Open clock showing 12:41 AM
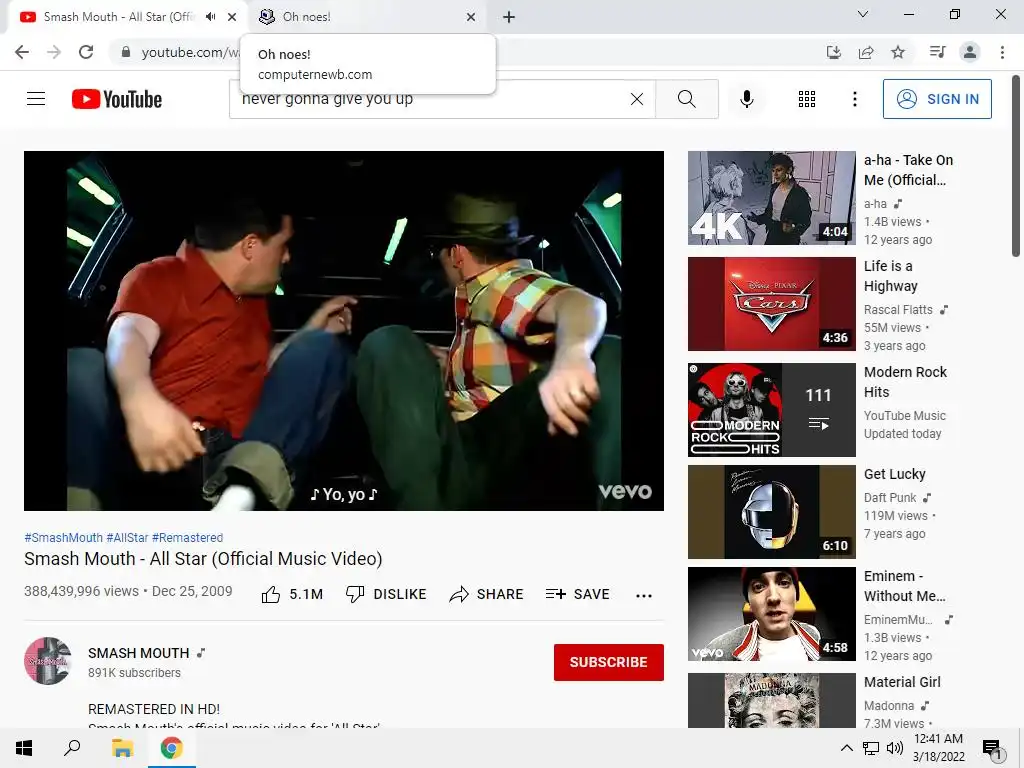The height and width of the screenshot is (768, 1024). [x=938, y=748]
